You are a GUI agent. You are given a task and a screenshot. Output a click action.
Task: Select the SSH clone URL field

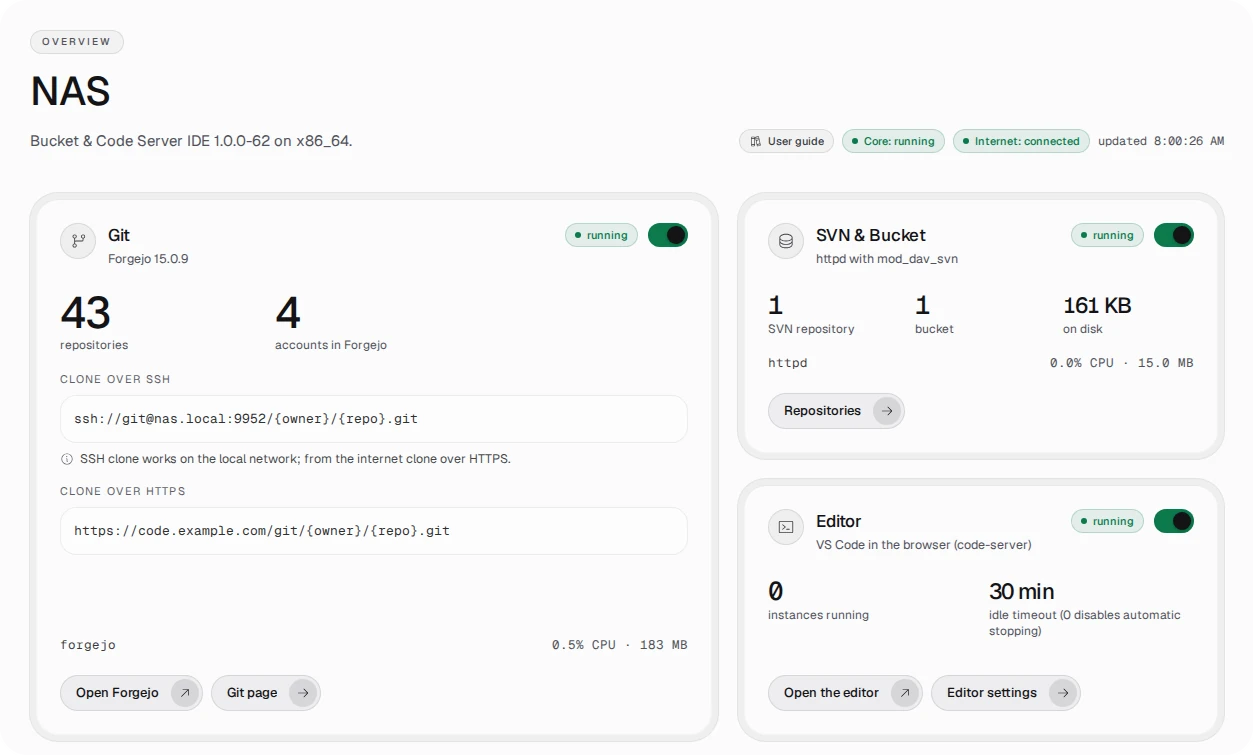374,419
